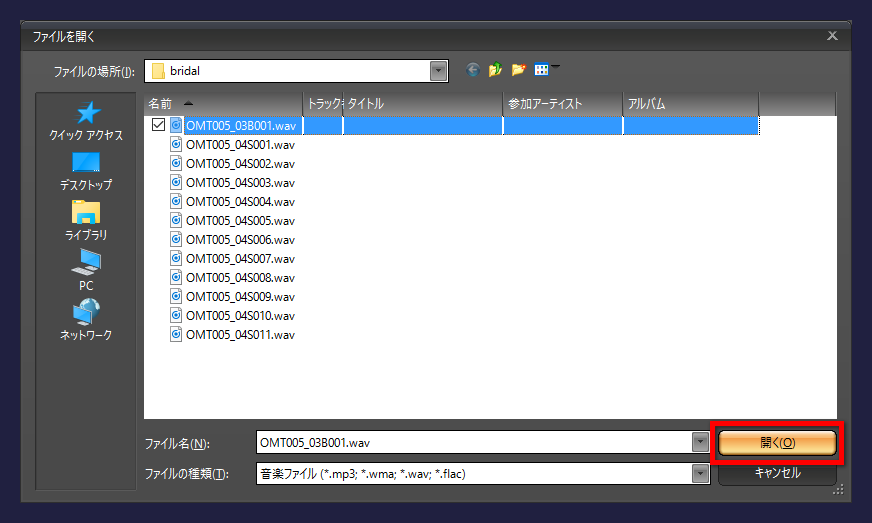Viewport: 872px width, 523px height.
Task: Click the audio icon of OMT005_04S010.wav
Action: [176, 315]
